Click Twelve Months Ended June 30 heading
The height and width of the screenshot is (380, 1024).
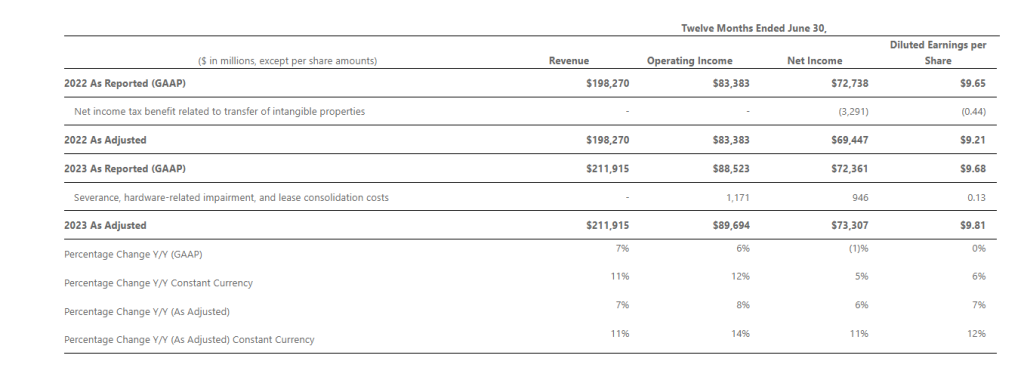pyautogui.click(x=754, y=28)
